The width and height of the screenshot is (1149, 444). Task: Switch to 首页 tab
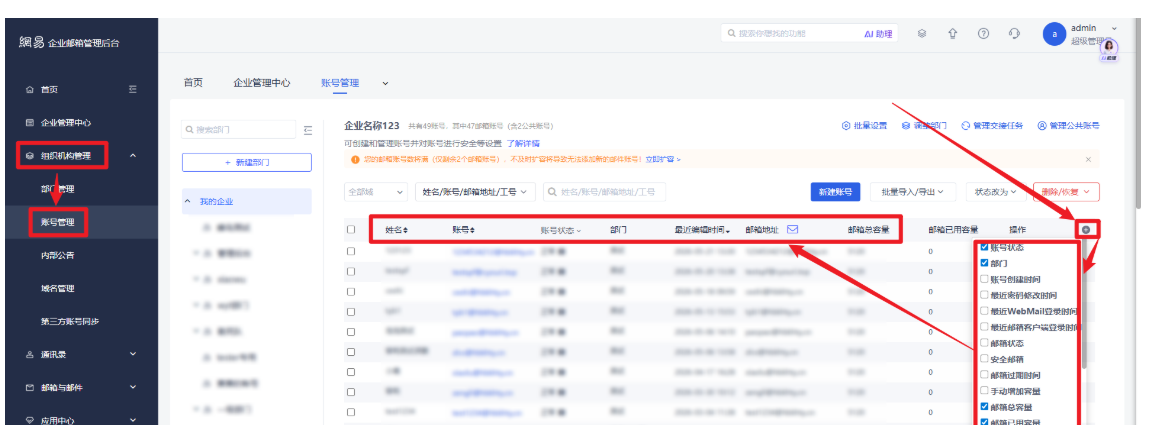(193, 83)
